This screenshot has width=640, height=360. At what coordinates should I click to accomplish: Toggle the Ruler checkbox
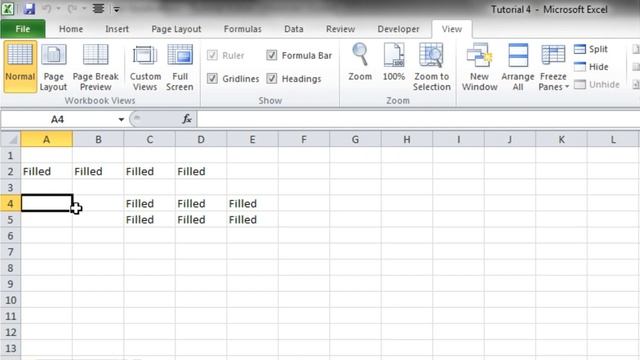click(x=212, y=55)
